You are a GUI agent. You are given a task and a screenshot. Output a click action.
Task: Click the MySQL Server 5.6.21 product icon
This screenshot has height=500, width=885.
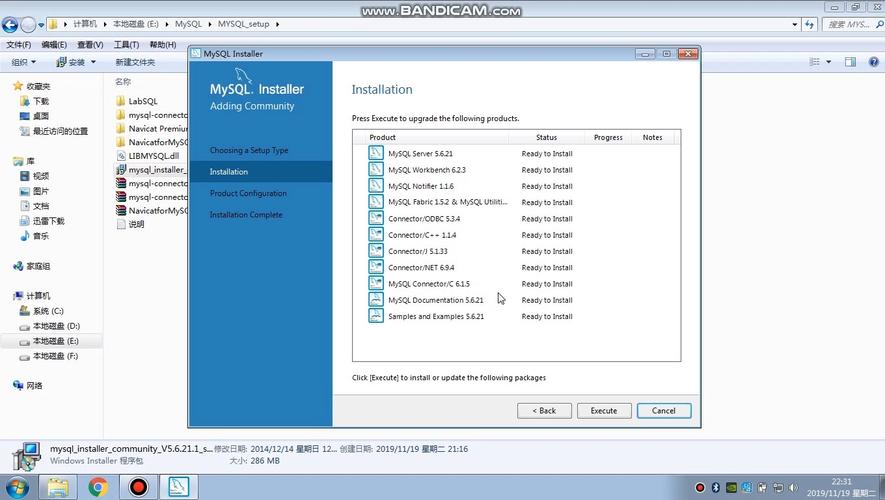(x=376, y=153)
